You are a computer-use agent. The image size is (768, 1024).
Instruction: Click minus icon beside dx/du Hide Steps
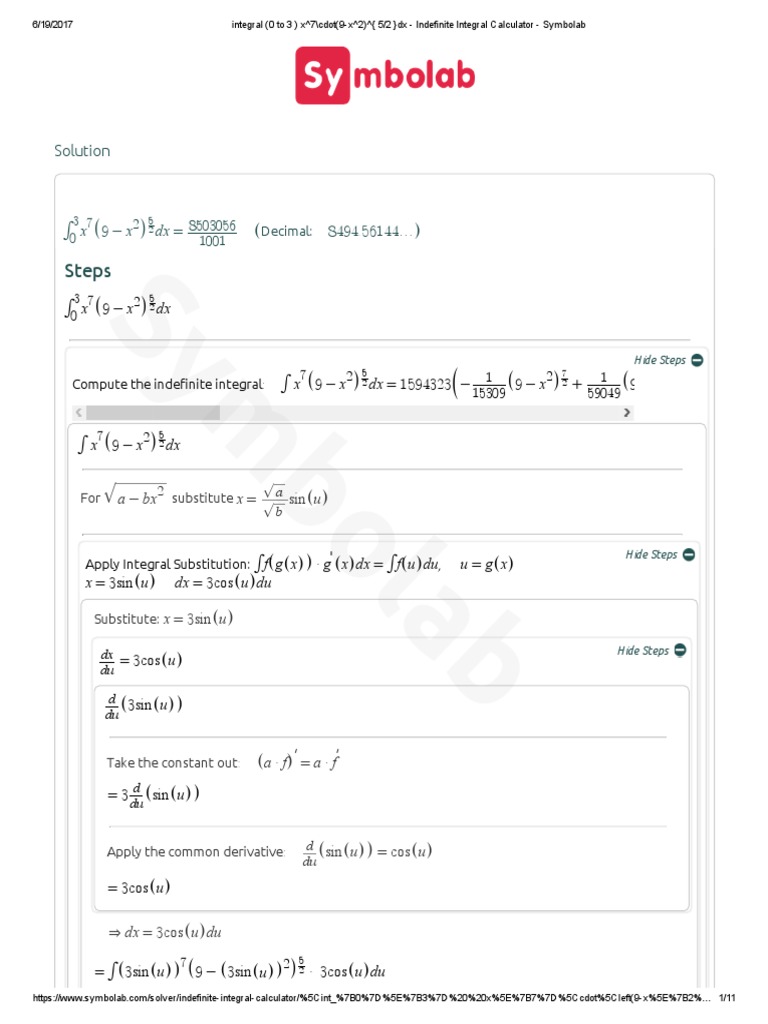pos(680,651)
